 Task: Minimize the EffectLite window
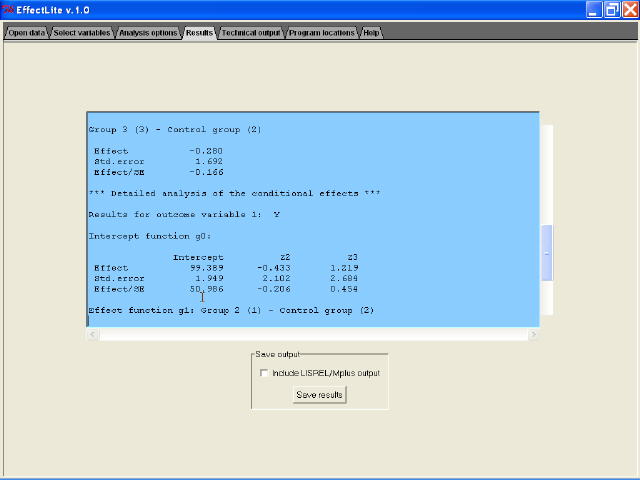[x=594, y=9]
